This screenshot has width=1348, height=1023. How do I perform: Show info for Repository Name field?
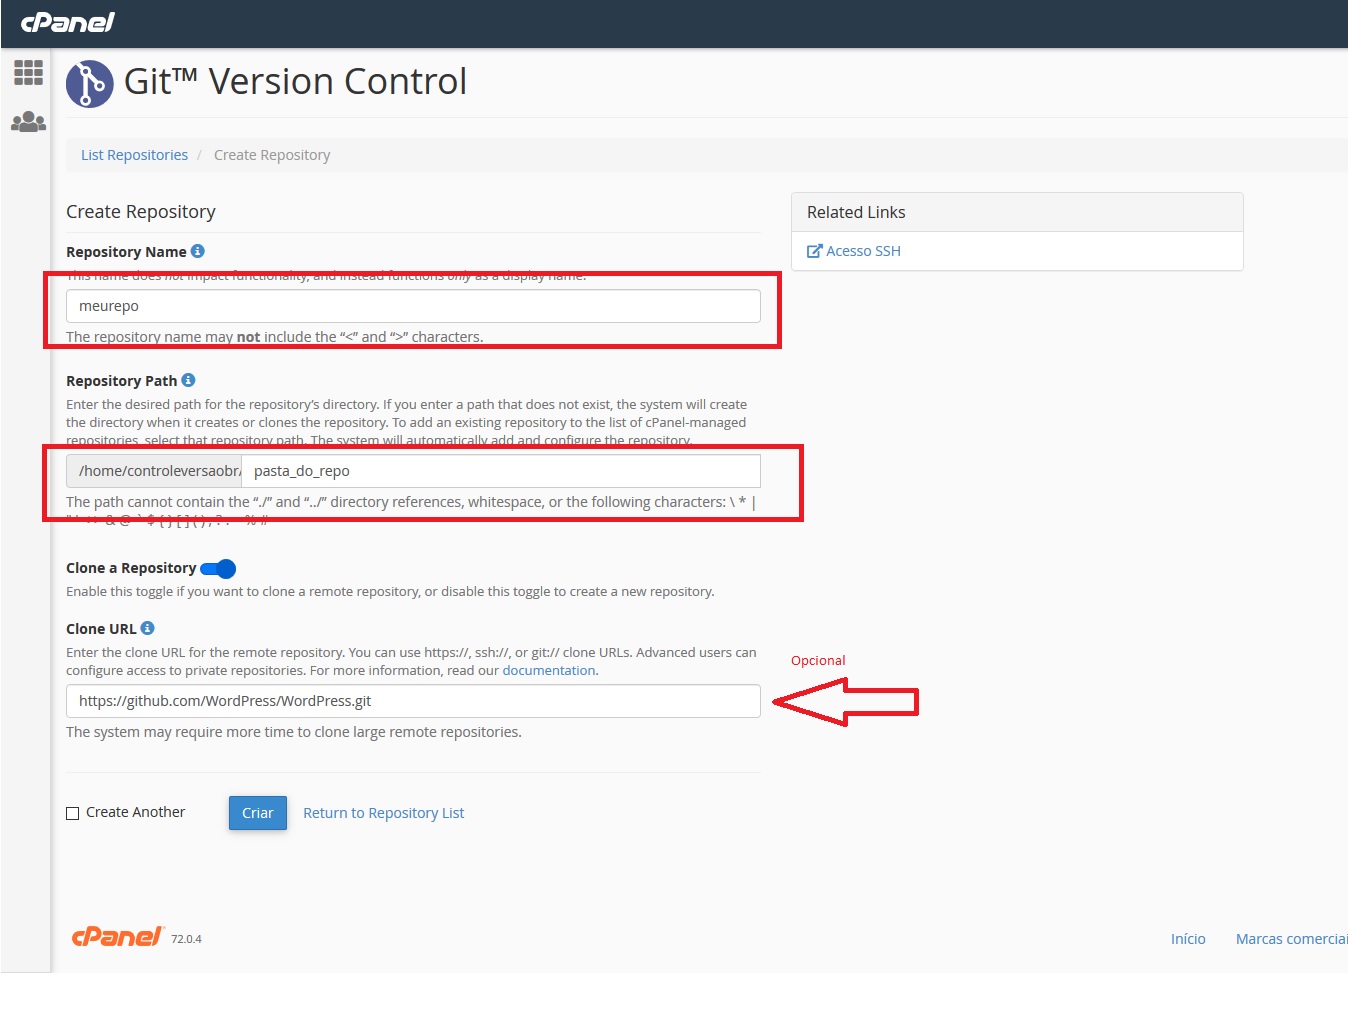[x=198, y=251]
